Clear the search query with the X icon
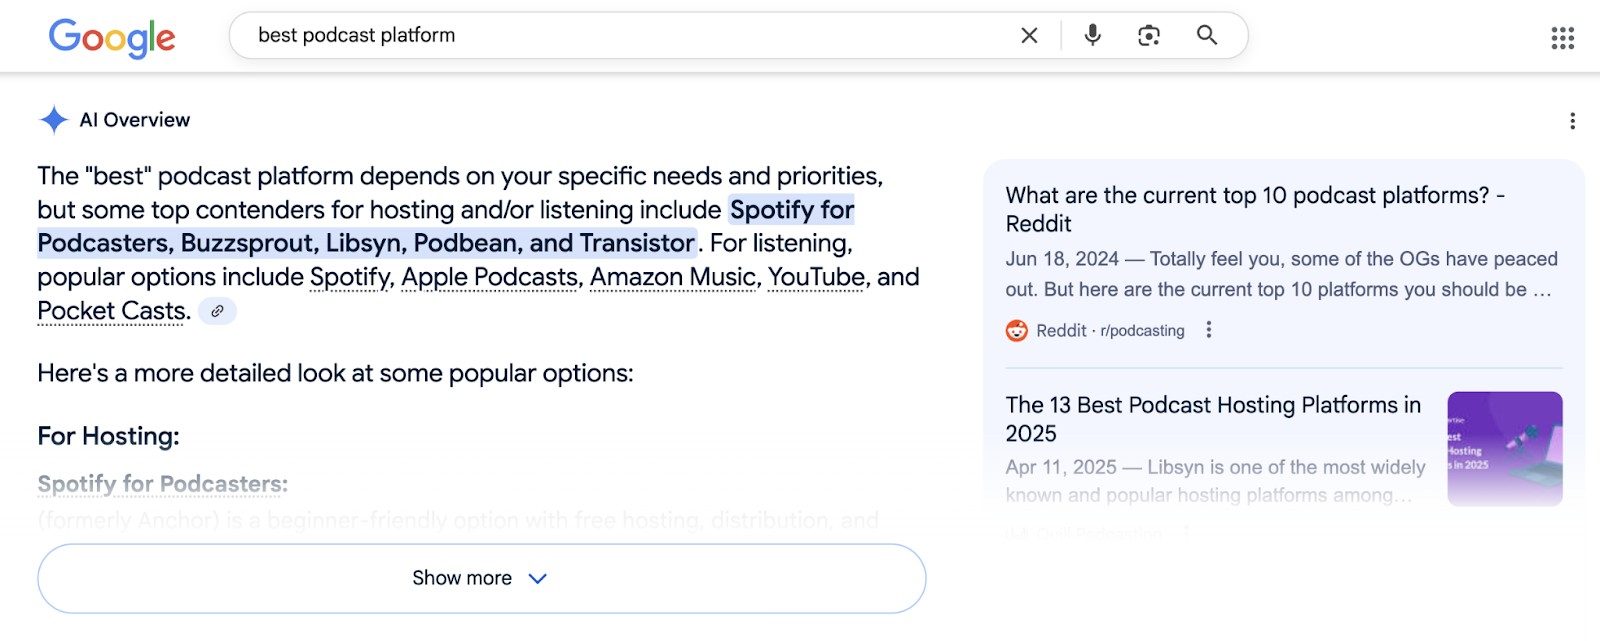1600x641 pixels. tap(1028, 35)
